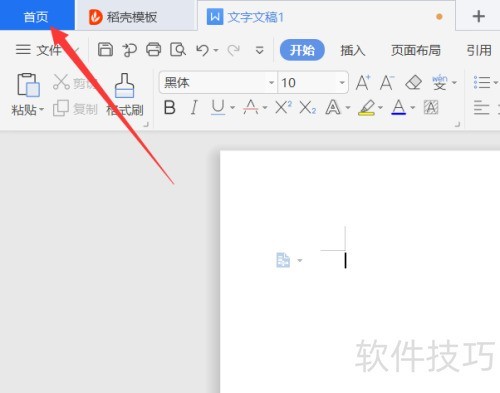The height and width of the screenshot is (393, 500).
Task: Click in the document page body
Action: coord(360,272)
